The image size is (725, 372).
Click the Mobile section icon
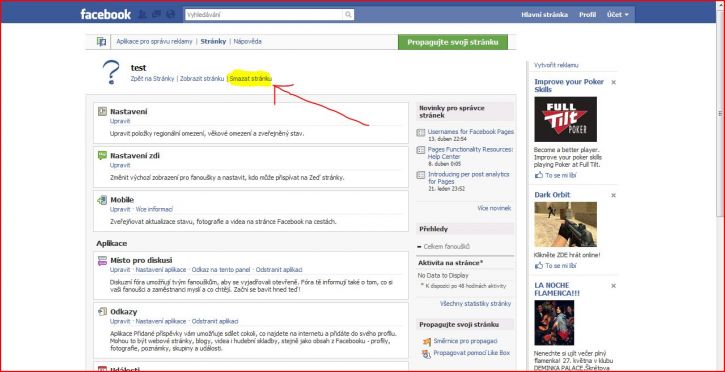click(102, 200)
